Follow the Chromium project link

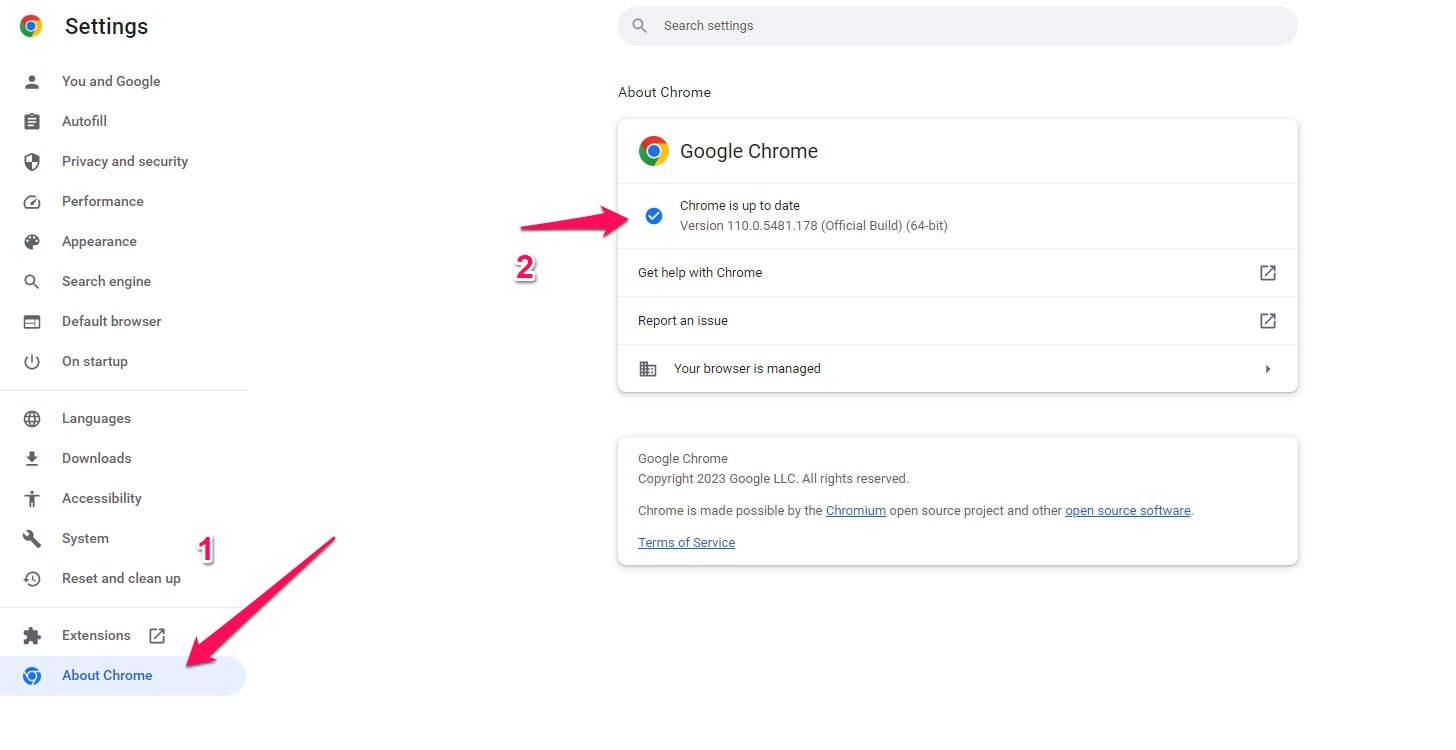pyautogui.click(x=855, y=510)
